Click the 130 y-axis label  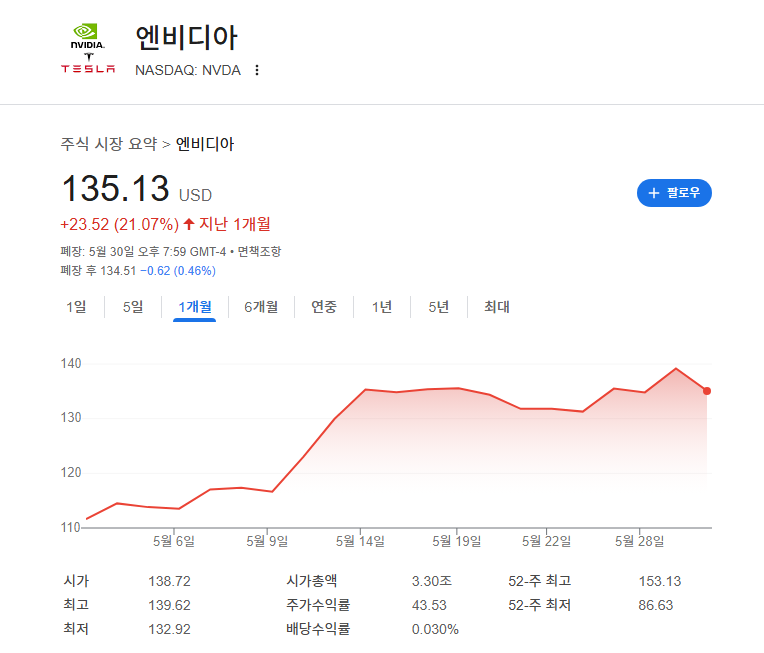click(x=71, y=418)
